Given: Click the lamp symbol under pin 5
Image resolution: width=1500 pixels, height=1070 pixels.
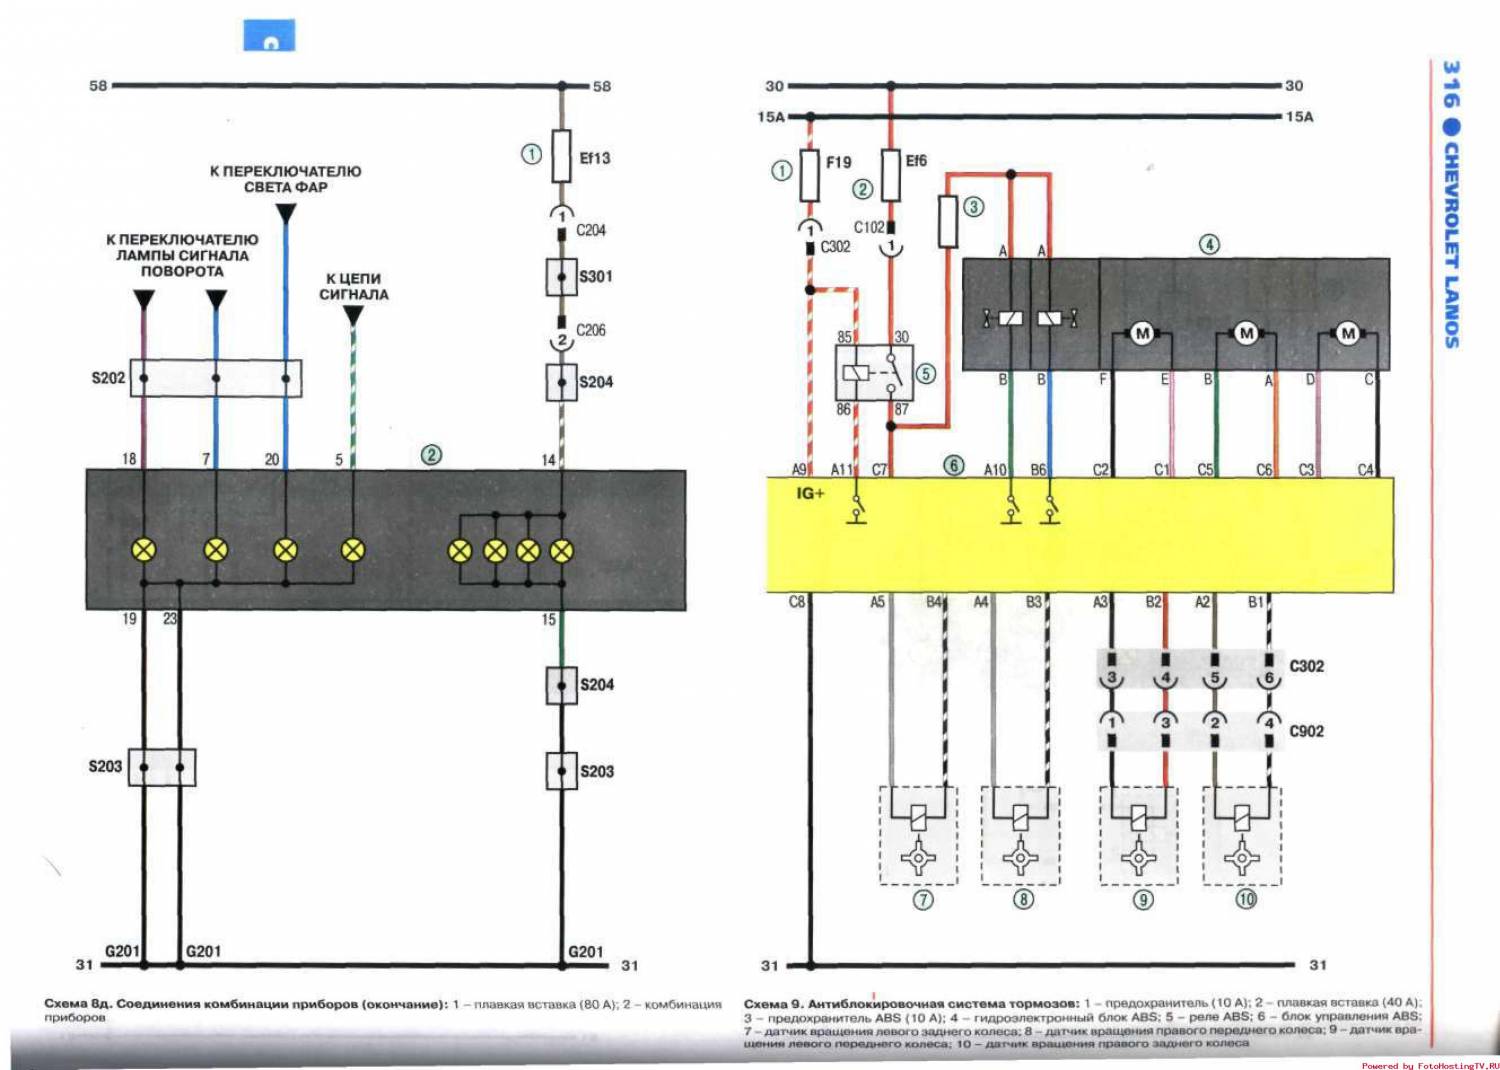Looking at the screenshot, I should 353,549.
